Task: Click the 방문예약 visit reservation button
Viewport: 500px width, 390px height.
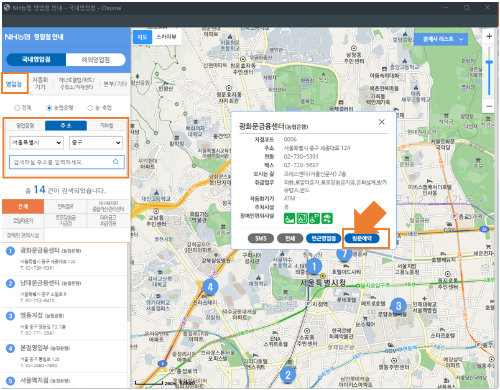Action: [x=362, y=238]
